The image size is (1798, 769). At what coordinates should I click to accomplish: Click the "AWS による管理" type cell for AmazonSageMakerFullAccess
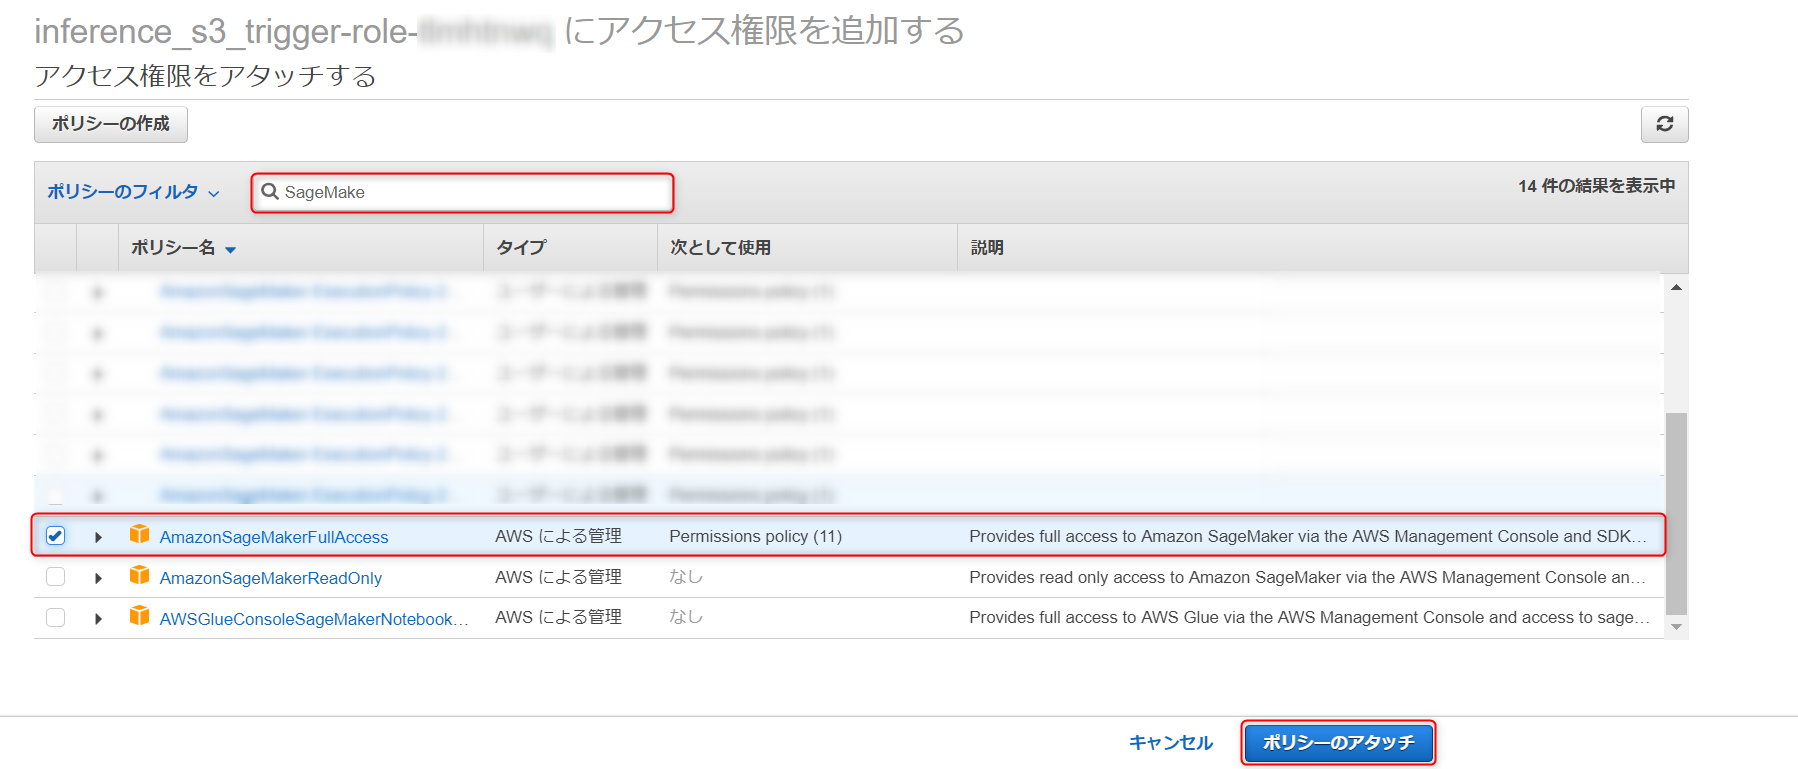pos(558,536)
